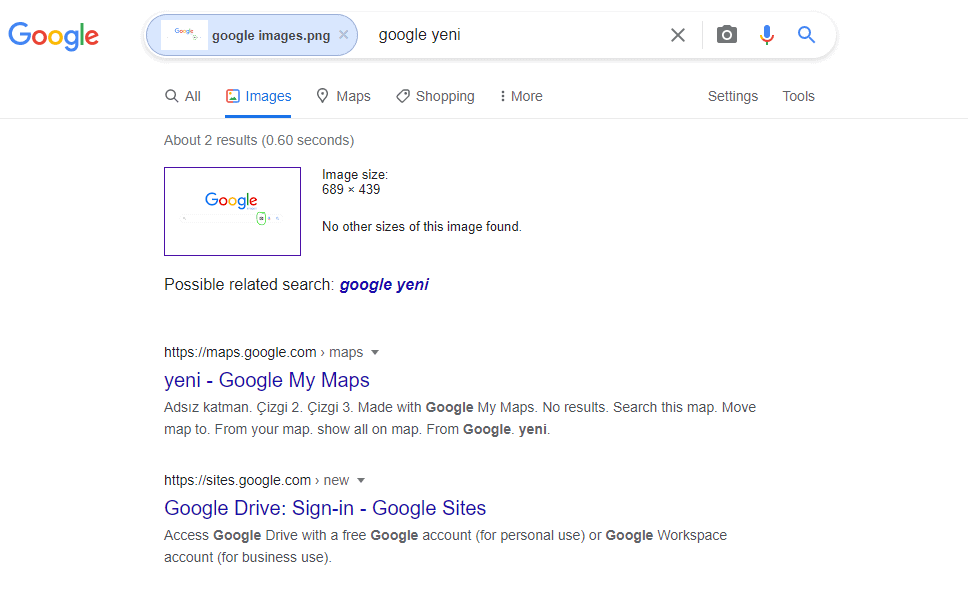Open search by image camera

pyautogui.click(x=727, y=35)
